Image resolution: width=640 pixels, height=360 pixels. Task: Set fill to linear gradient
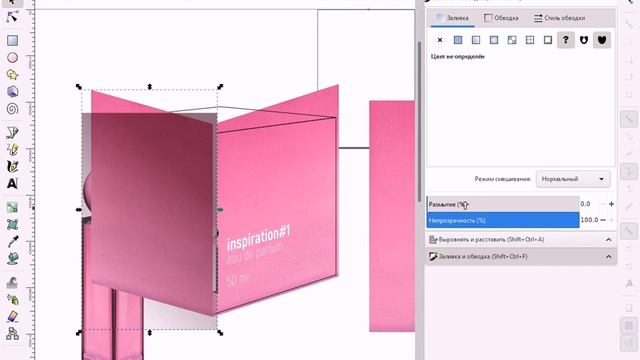click(476, 40)
